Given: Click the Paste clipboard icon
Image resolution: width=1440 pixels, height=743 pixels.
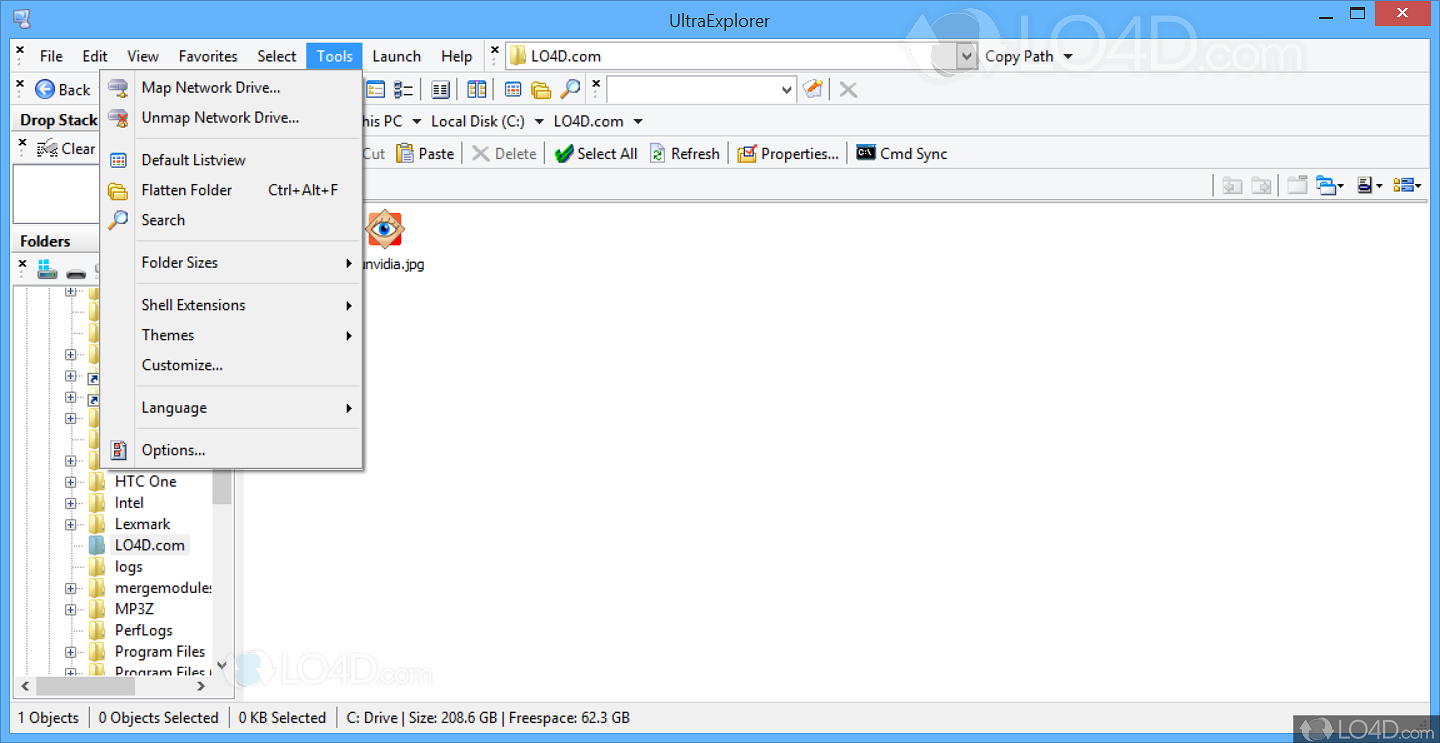Looking at the screenshot, I should point(405,154).
